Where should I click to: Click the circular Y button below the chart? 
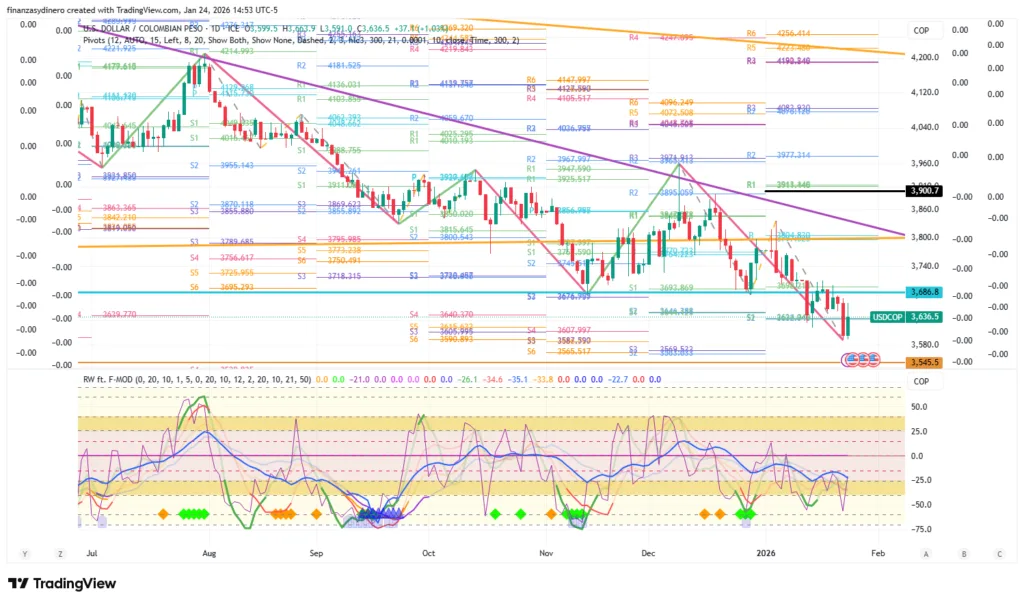(x=26, y=553)
